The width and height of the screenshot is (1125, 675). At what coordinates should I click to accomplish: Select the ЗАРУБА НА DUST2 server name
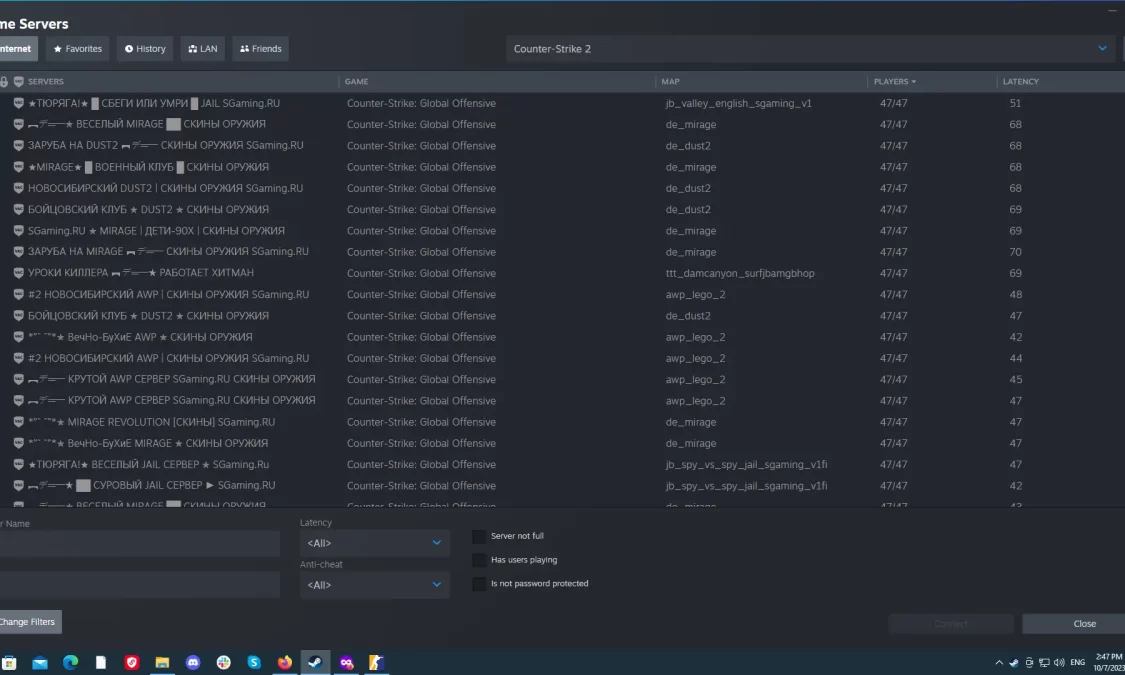166,146
